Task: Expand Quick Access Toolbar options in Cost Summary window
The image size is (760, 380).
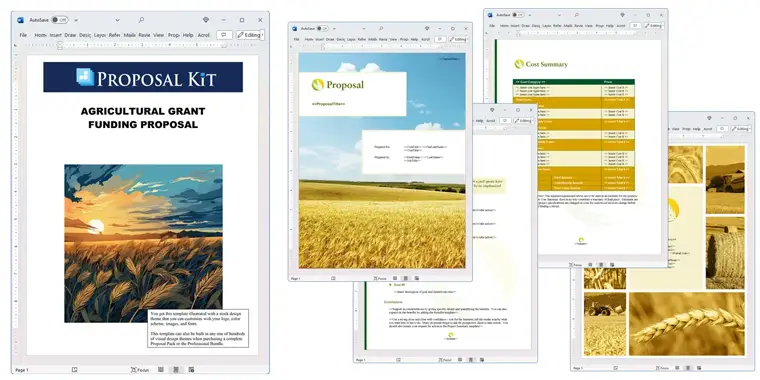Action: pyautogui.click(x=530, y=15)
